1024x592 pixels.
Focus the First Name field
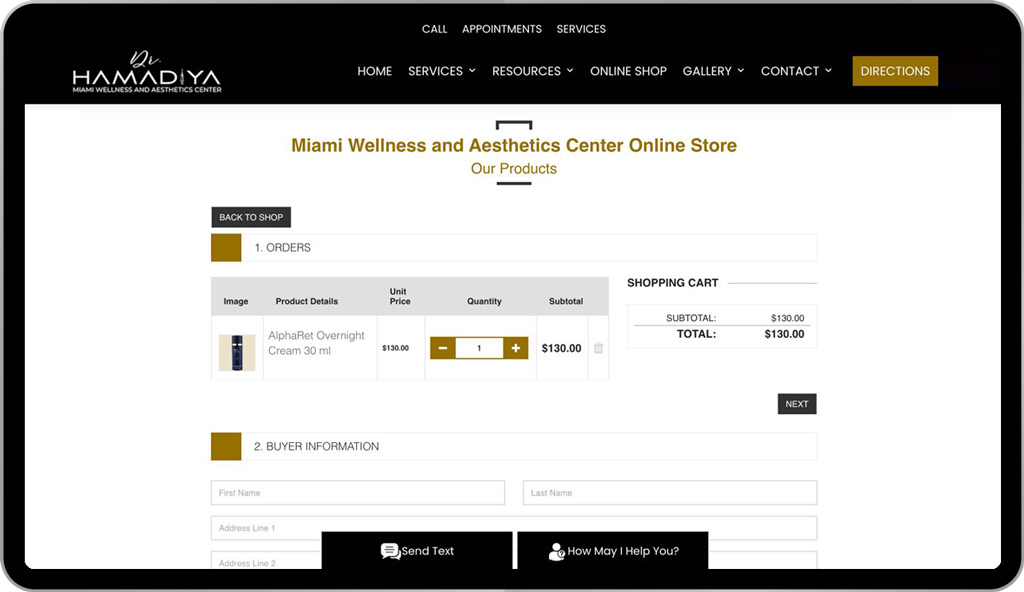tap(358, 493)
